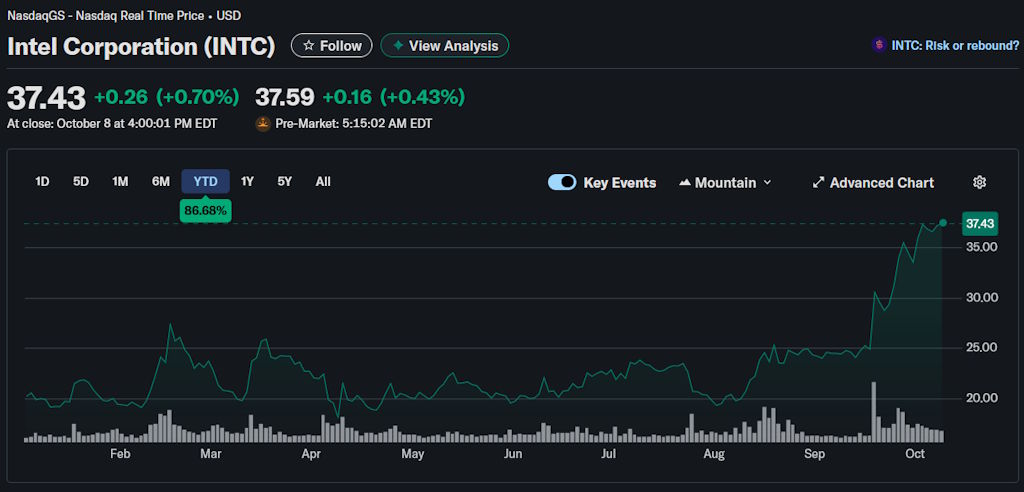Click the purple icon beside Risk or rebound
The width and height of the screenshot is (1024, 492).
click(x=878, y=45)
